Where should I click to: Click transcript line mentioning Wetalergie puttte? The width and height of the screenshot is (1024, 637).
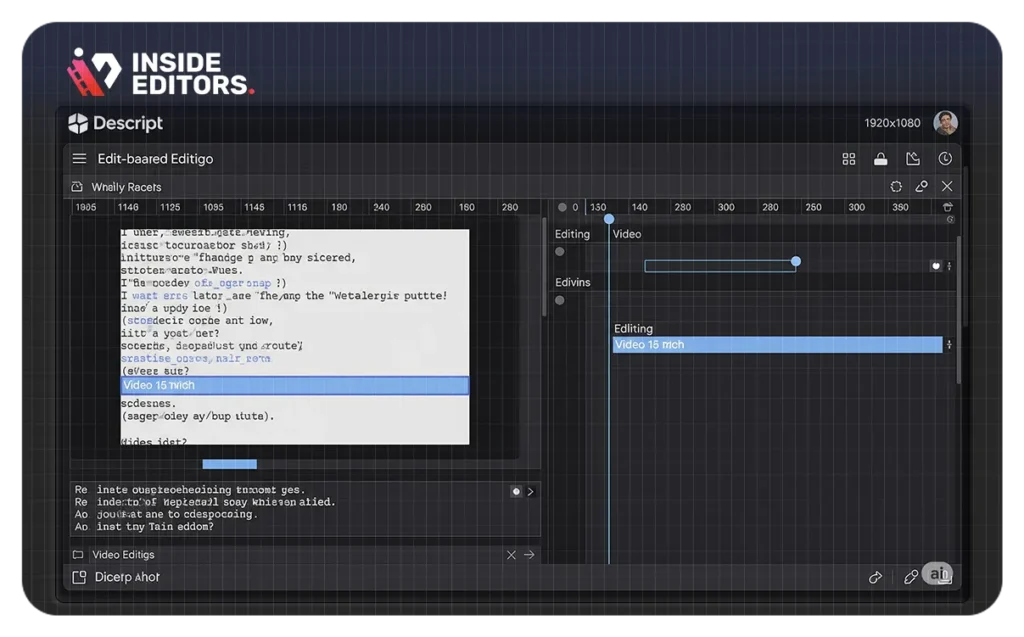tap(284, 295)
